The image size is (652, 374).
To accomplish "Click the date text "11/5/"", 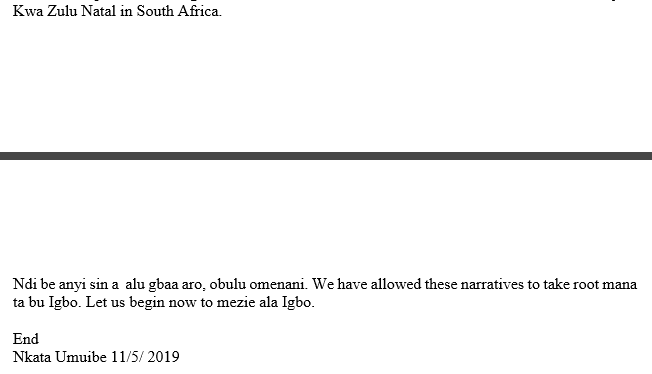I will pyautogui.click(x=127, y=357).
